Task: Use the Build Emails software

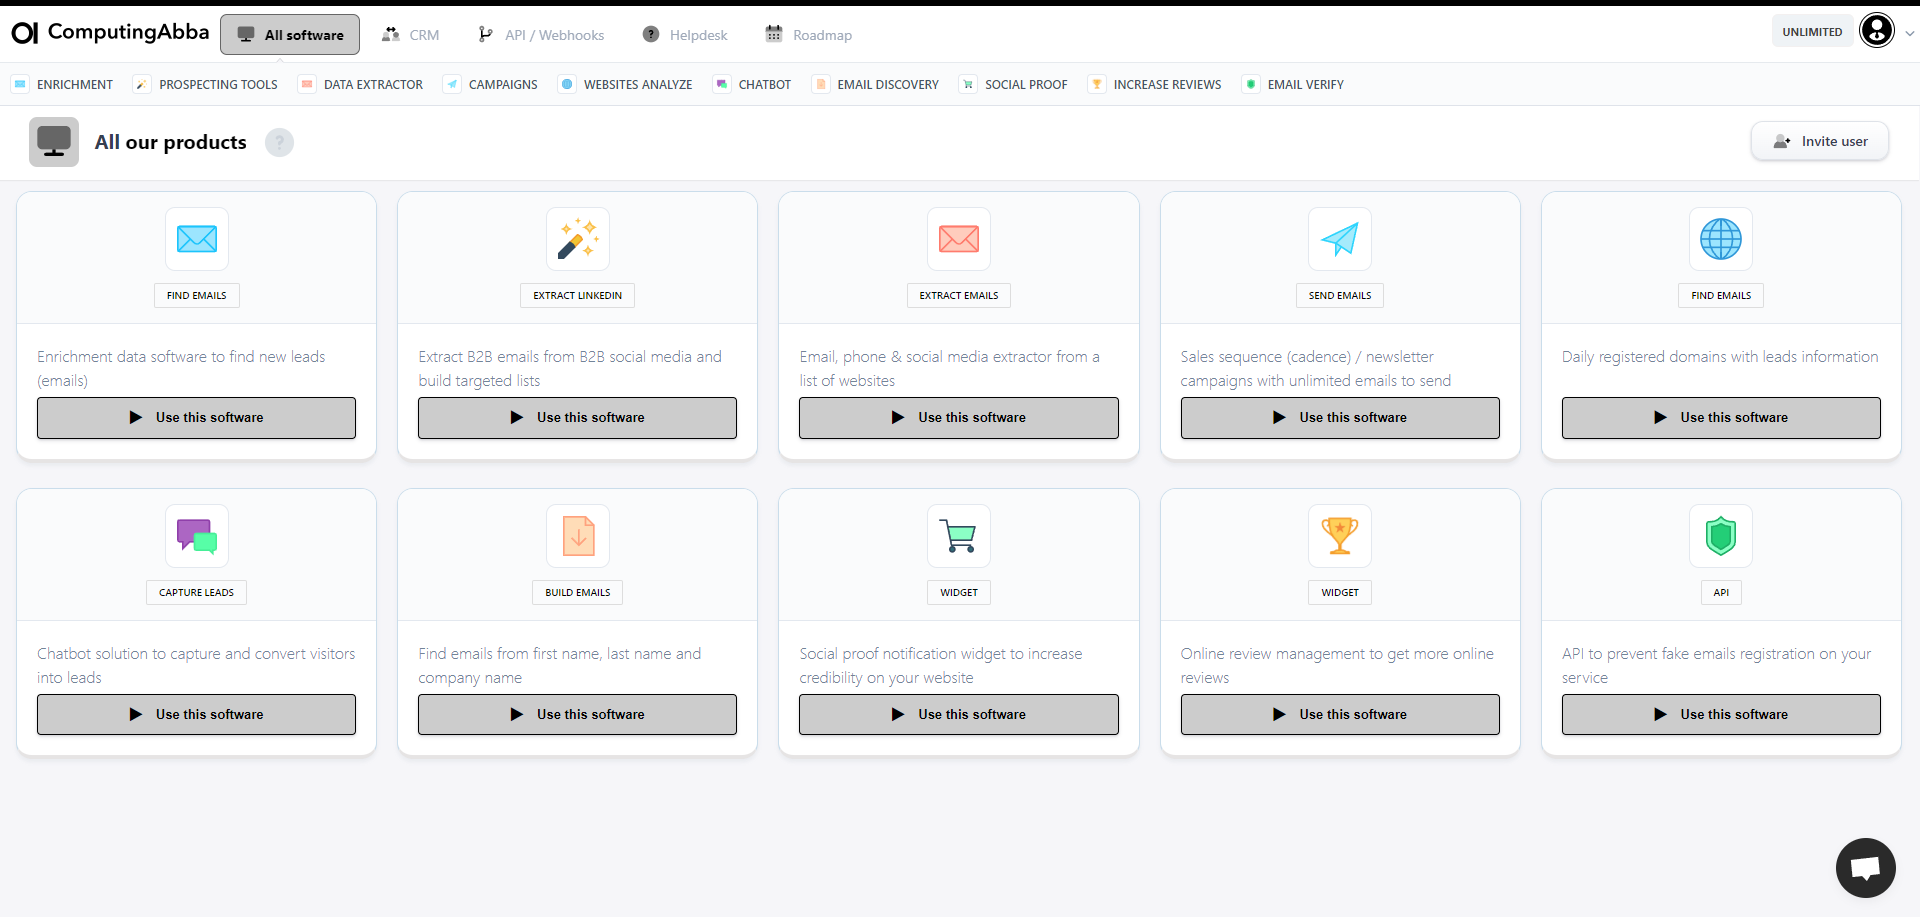Action: coord(578,715)
